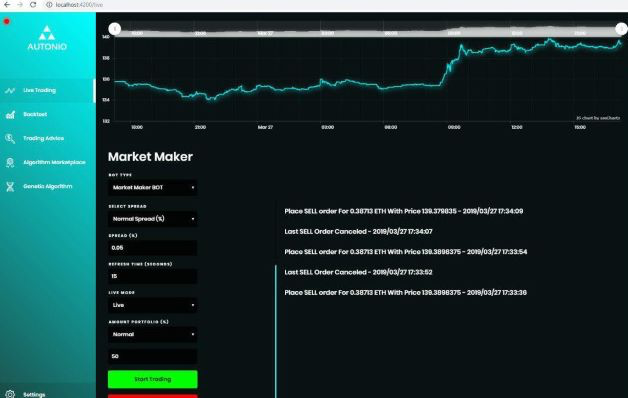
Task: Click log entry with timestamp 17:33:54
Action: tap(406, 252)
